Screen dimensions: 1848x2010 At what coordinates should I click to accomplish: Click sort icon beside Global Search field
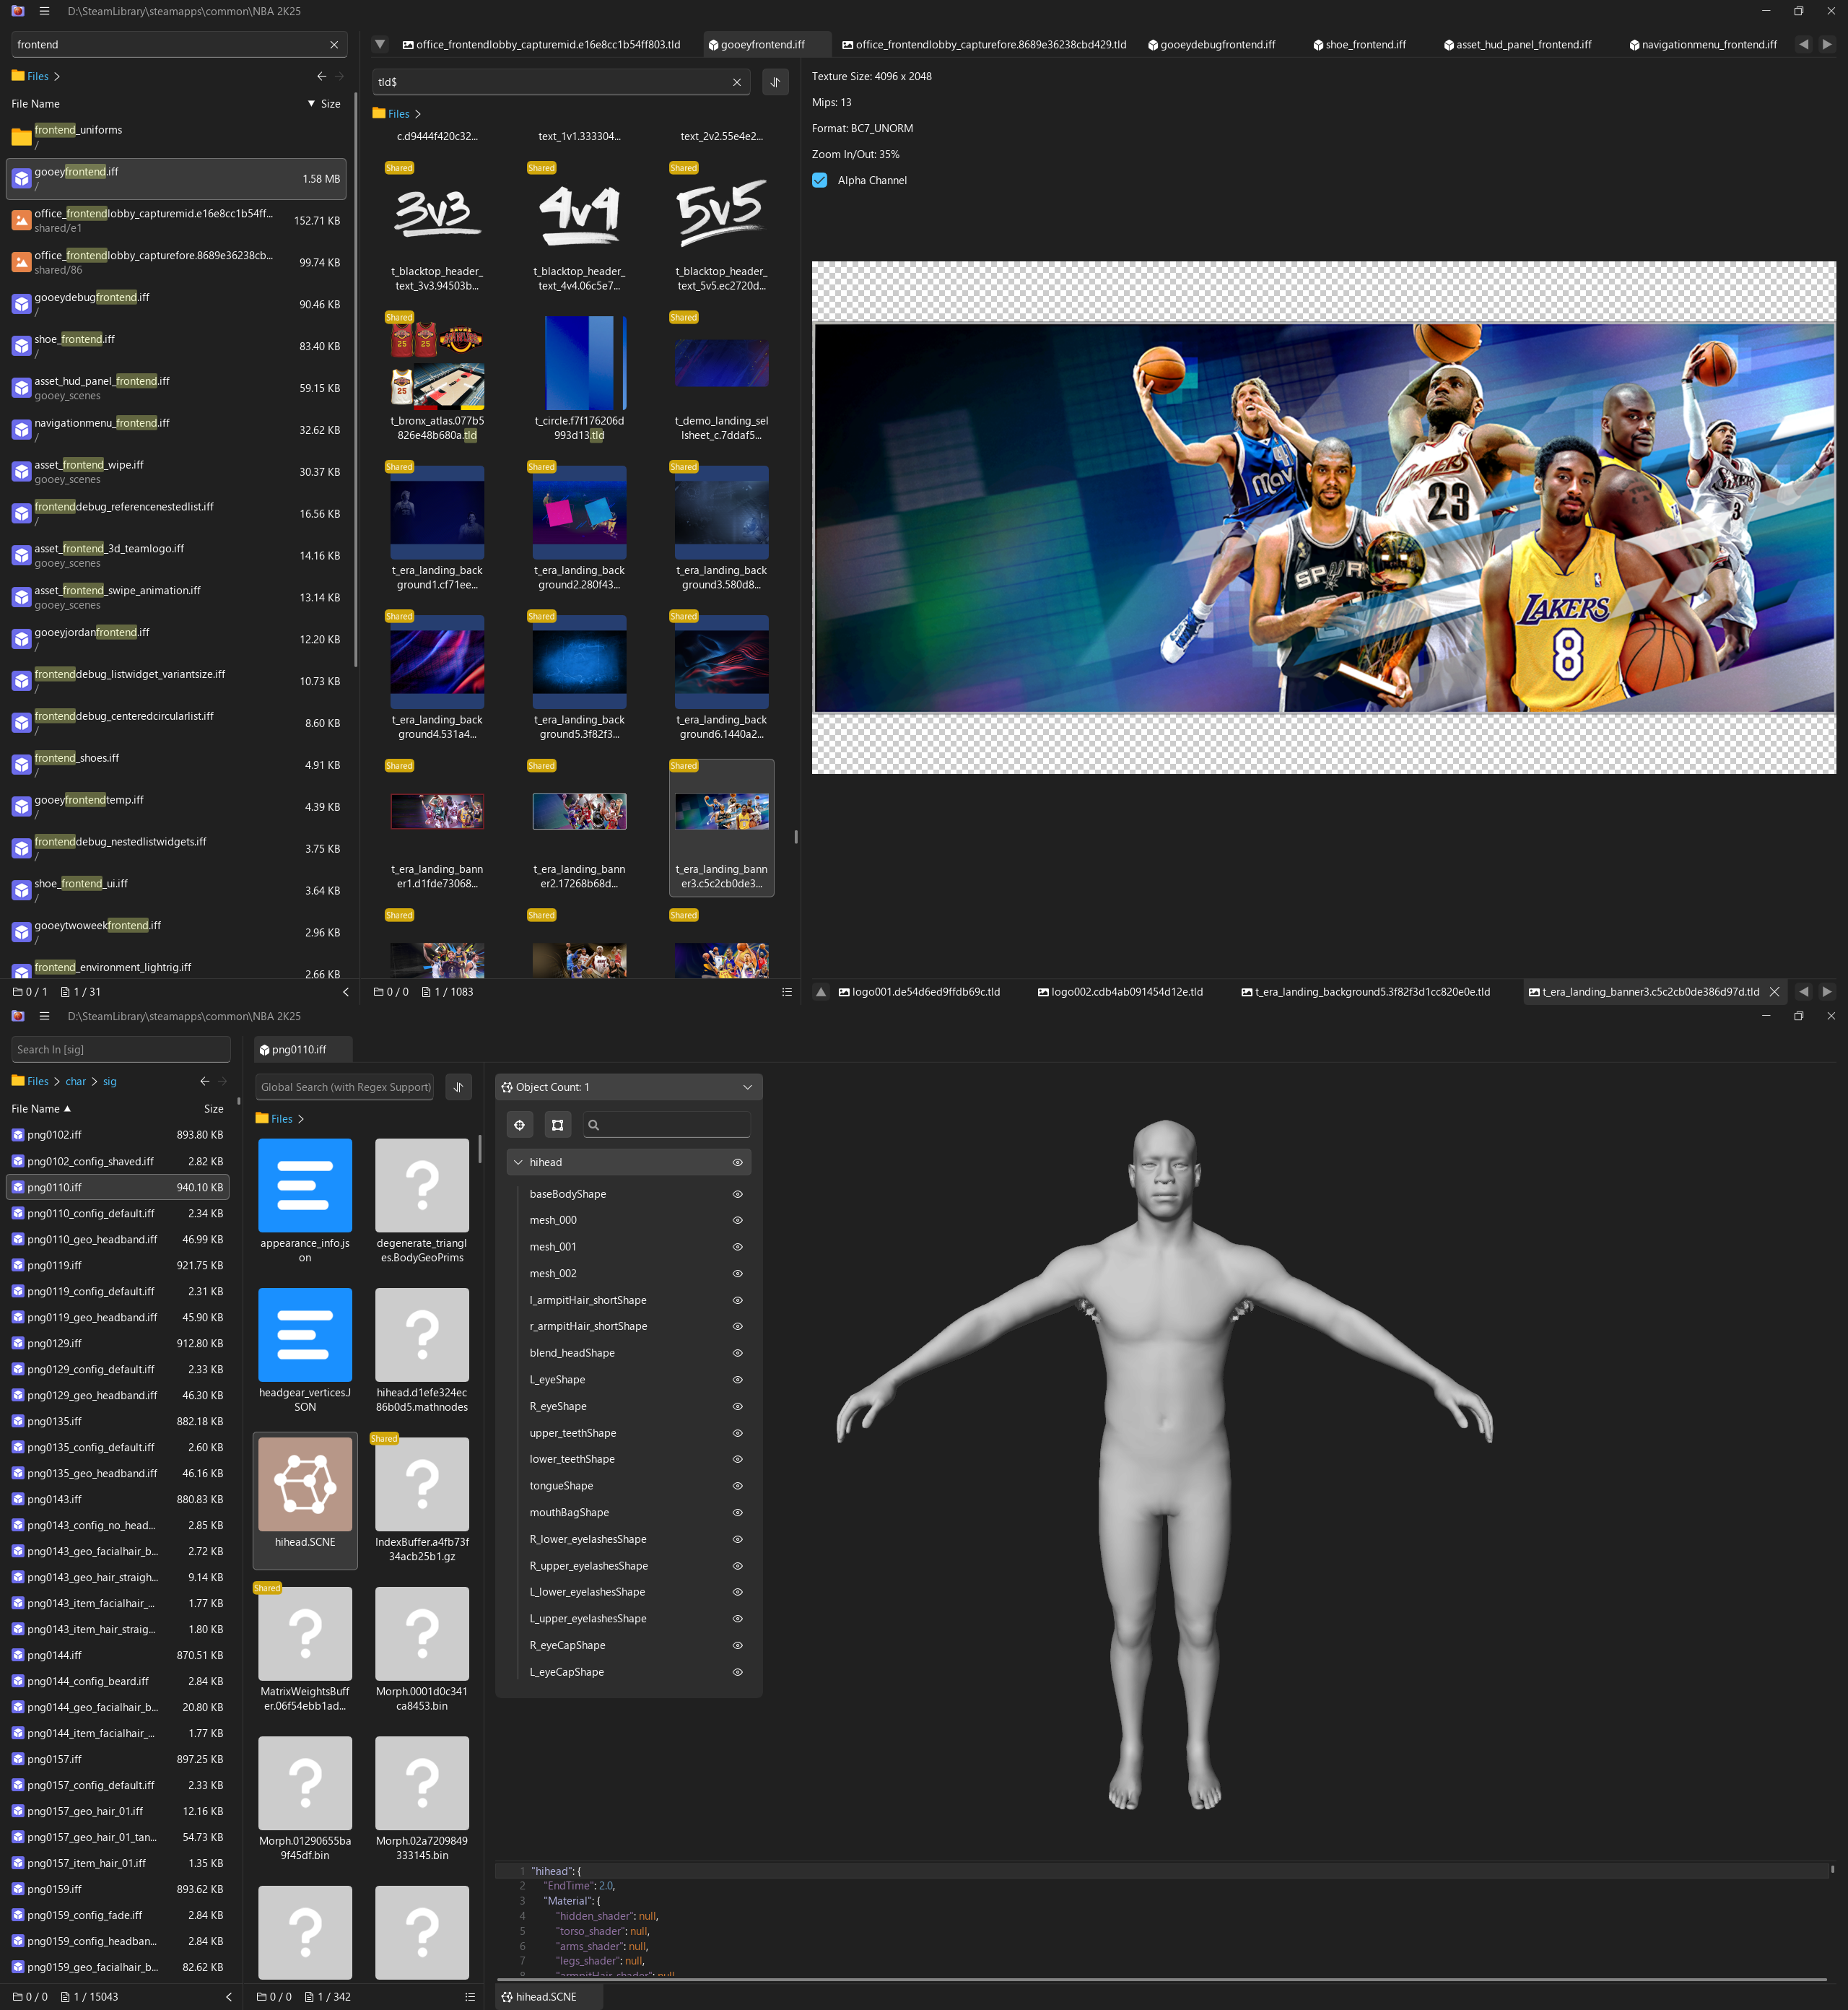click(458, 1087)
